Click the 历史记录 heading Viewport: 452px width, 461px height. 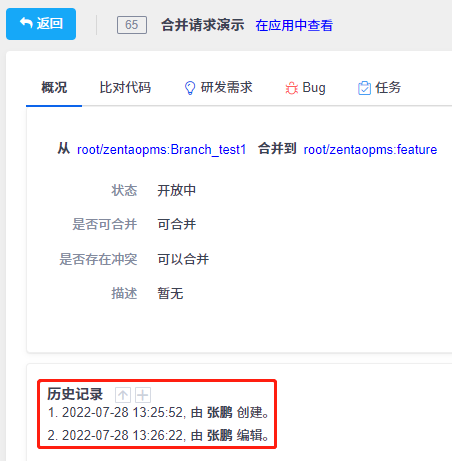click(x=75, y=394)
